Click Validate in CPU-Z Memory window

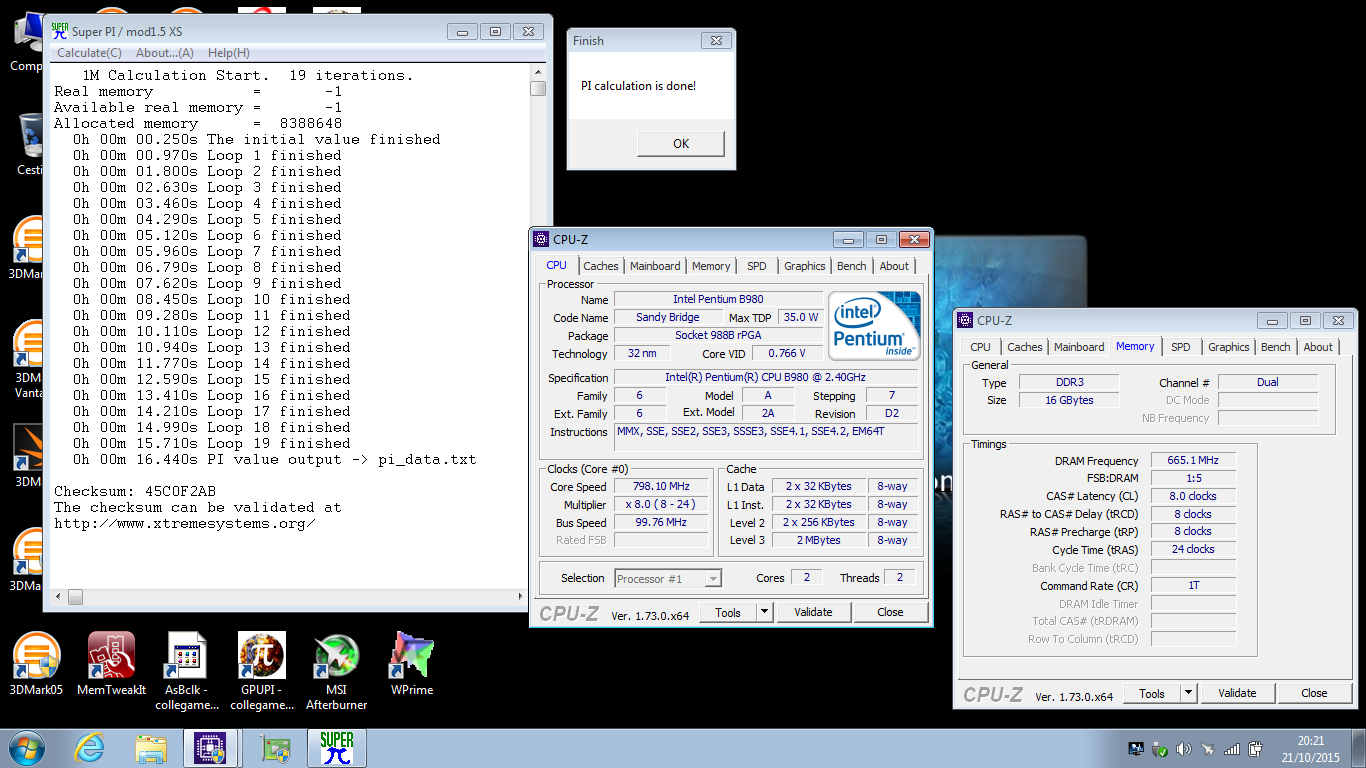(1237, 693)
